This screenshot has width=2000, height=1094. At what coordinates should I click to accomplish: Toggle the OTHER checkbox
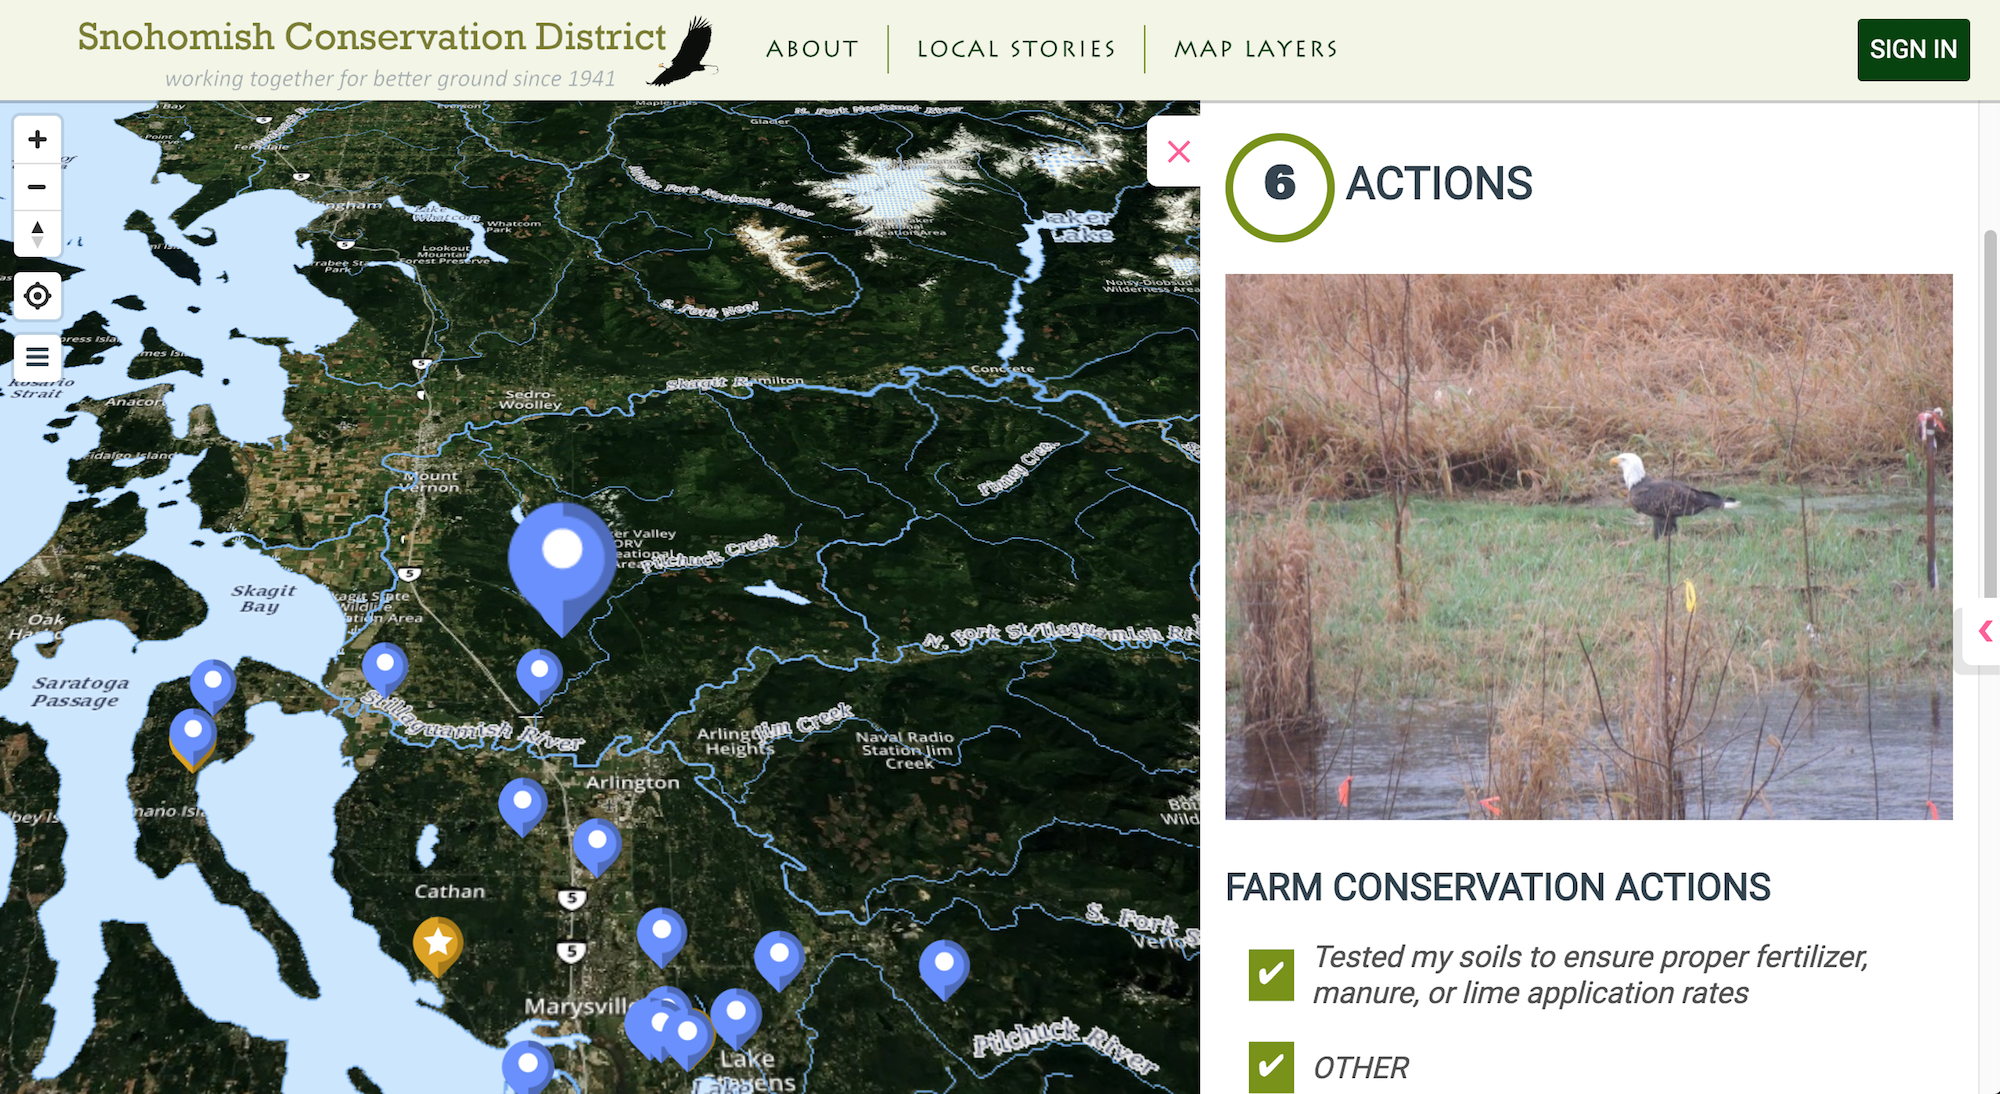[1271, 1067]
